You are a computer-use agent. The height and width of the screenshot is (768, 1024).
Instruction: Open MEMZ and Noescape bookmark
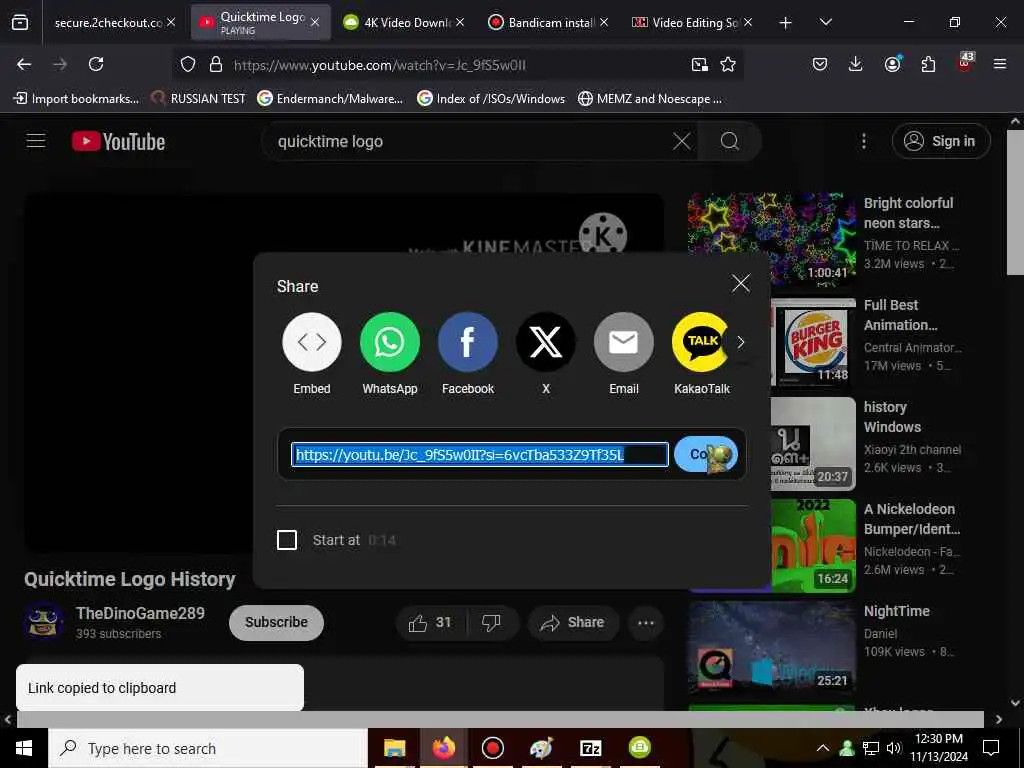[650, 99]
